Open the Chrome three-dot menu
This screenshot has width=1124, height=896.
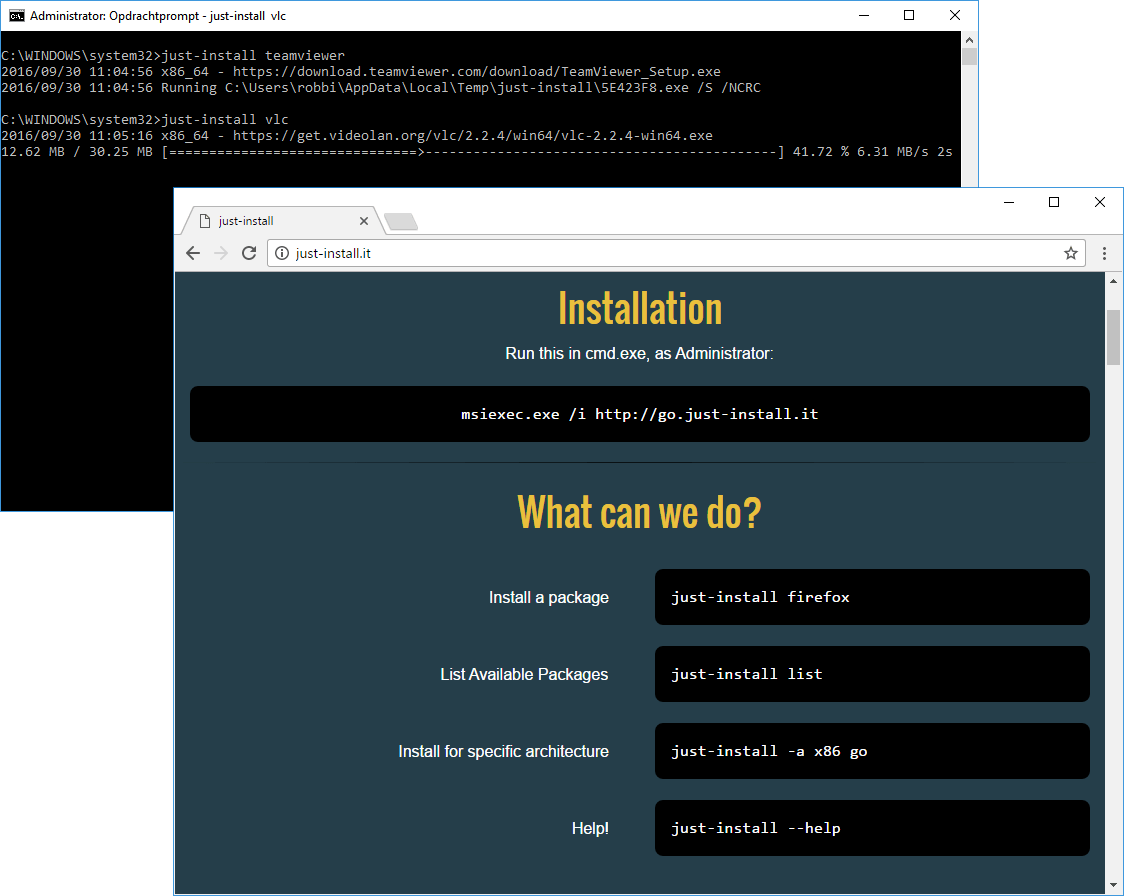(x=1104, y=254)
